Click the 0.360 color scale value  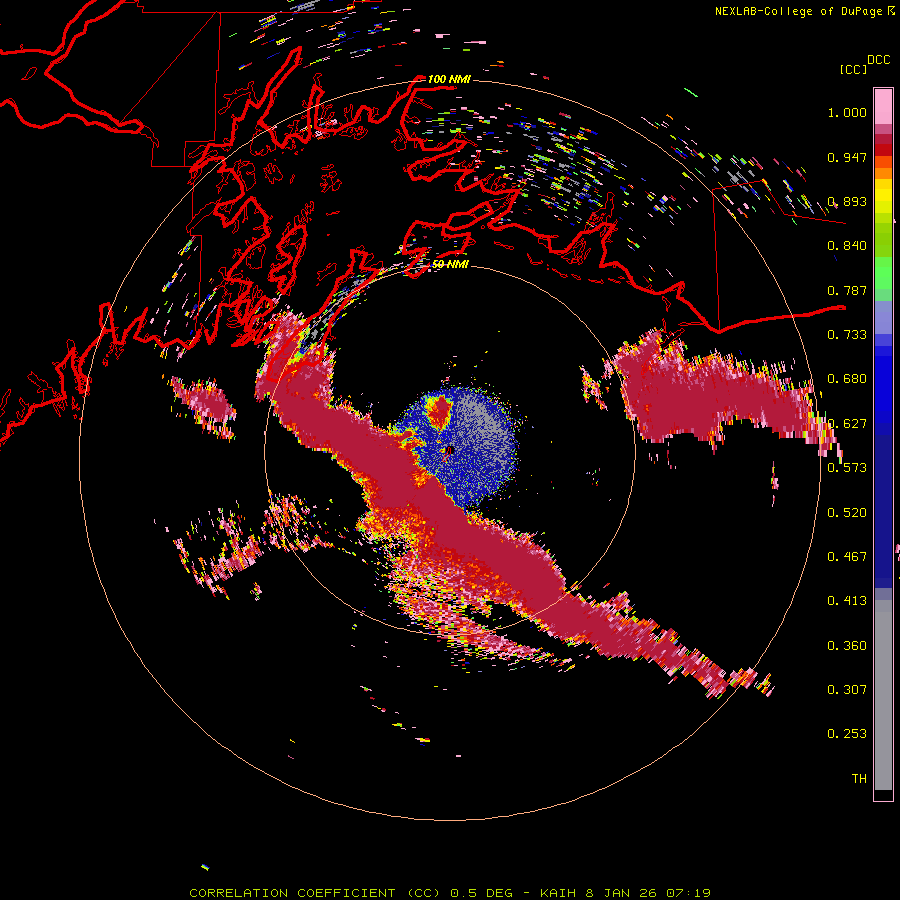847,646
